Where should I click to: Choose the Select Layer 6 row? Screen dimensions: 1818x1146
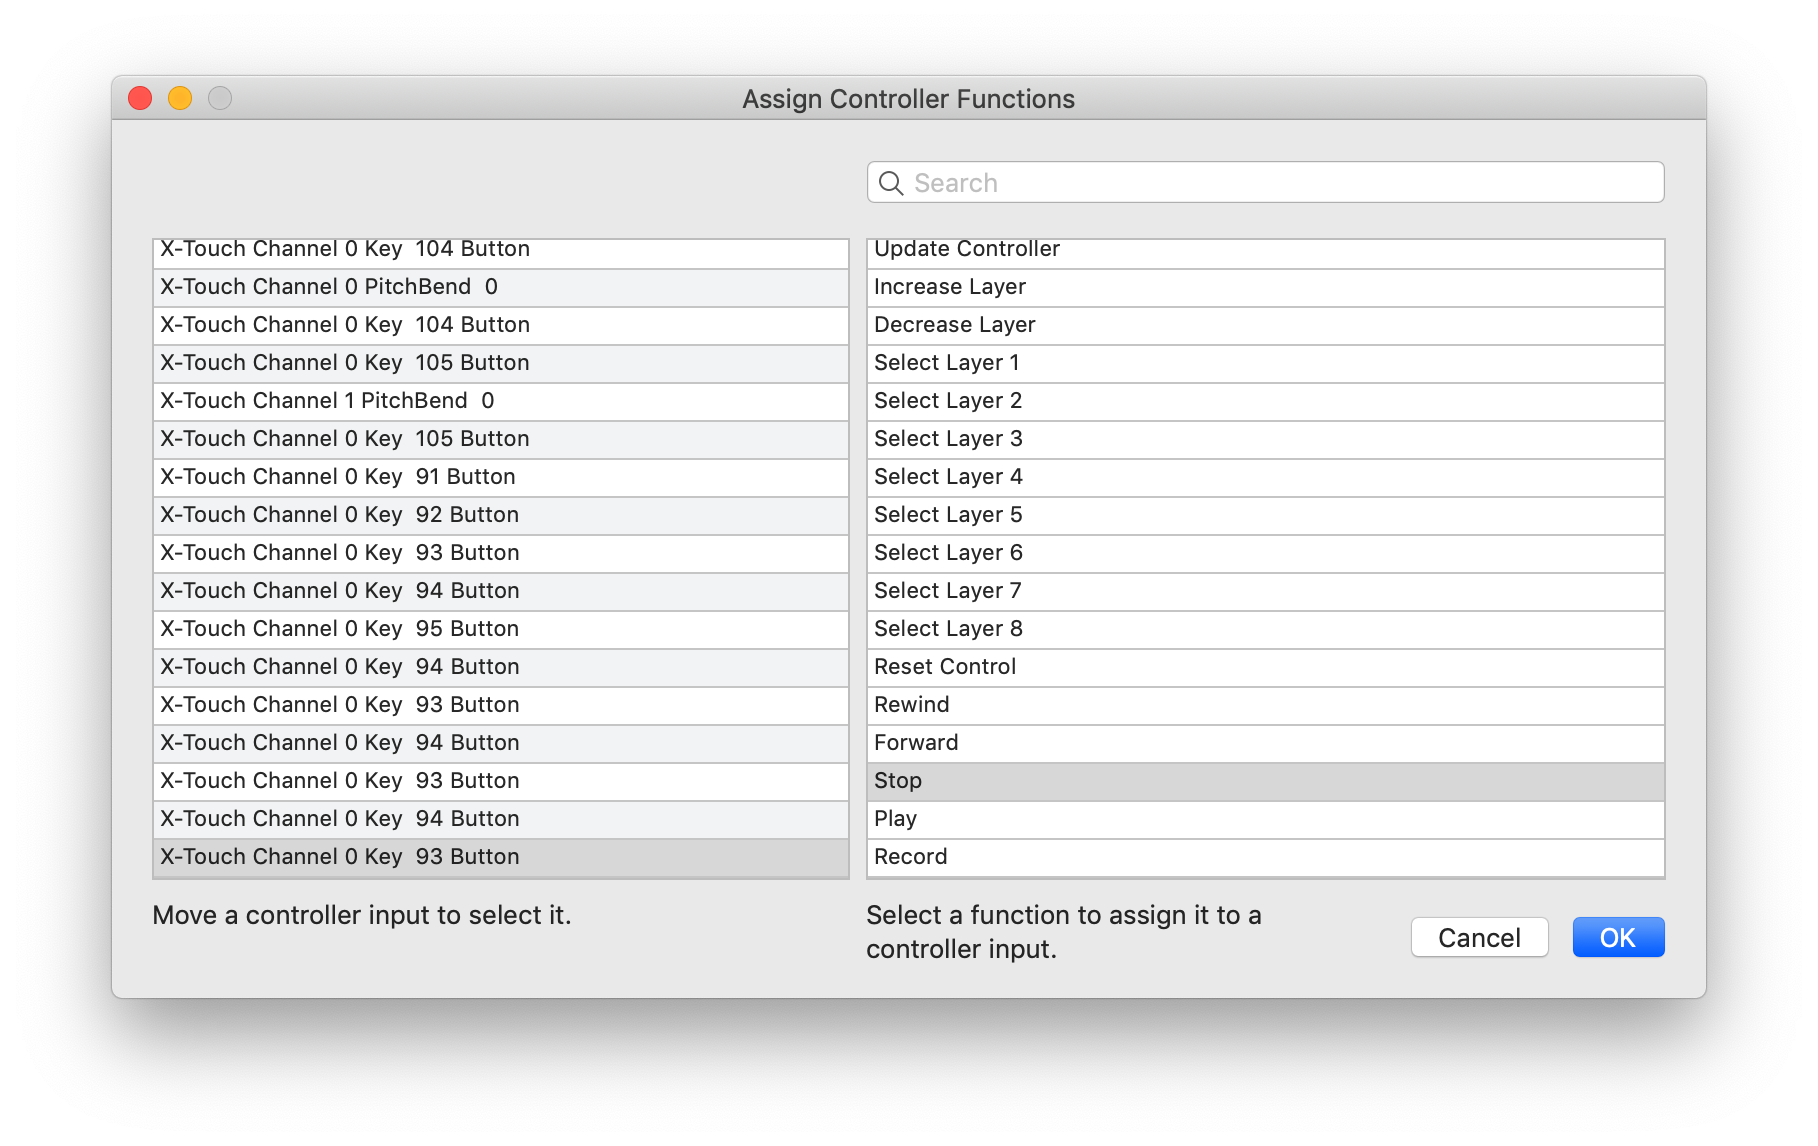point(1265,553)
